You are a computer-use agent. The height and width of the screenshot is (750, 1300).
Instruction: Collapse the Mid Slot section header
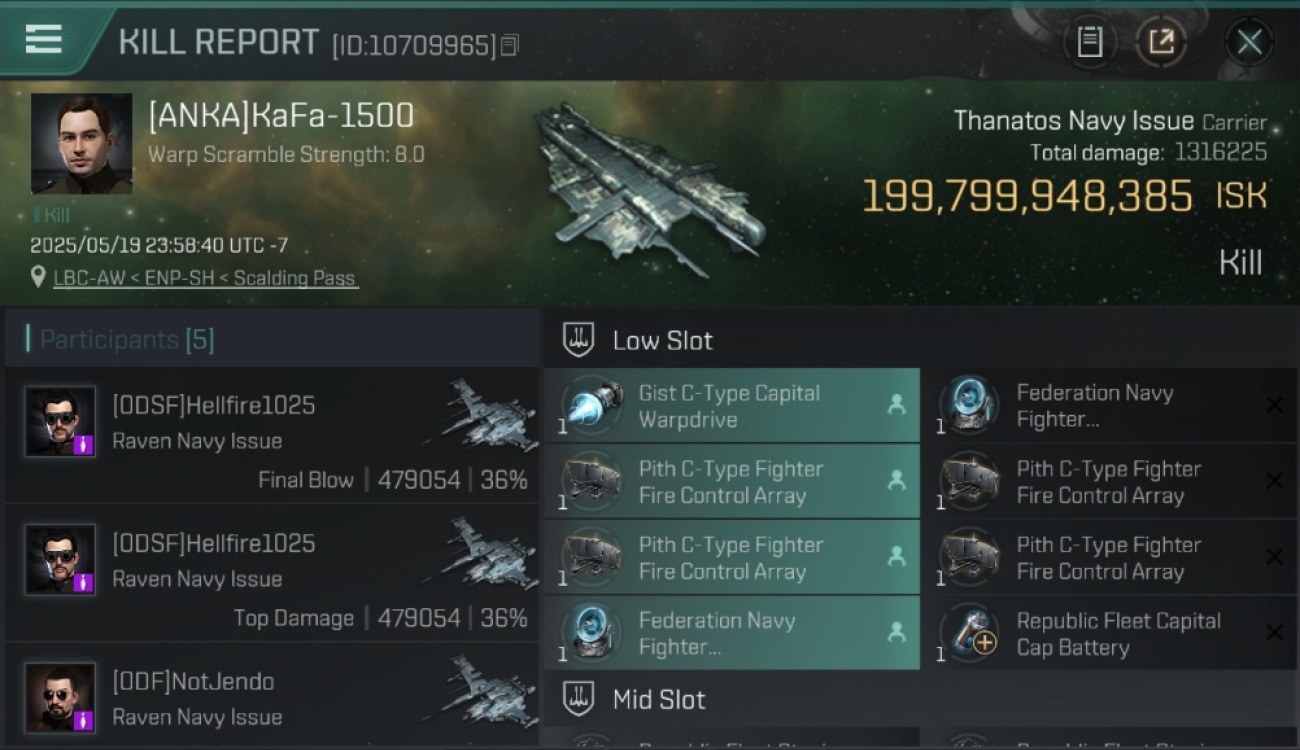pos(920,699)
